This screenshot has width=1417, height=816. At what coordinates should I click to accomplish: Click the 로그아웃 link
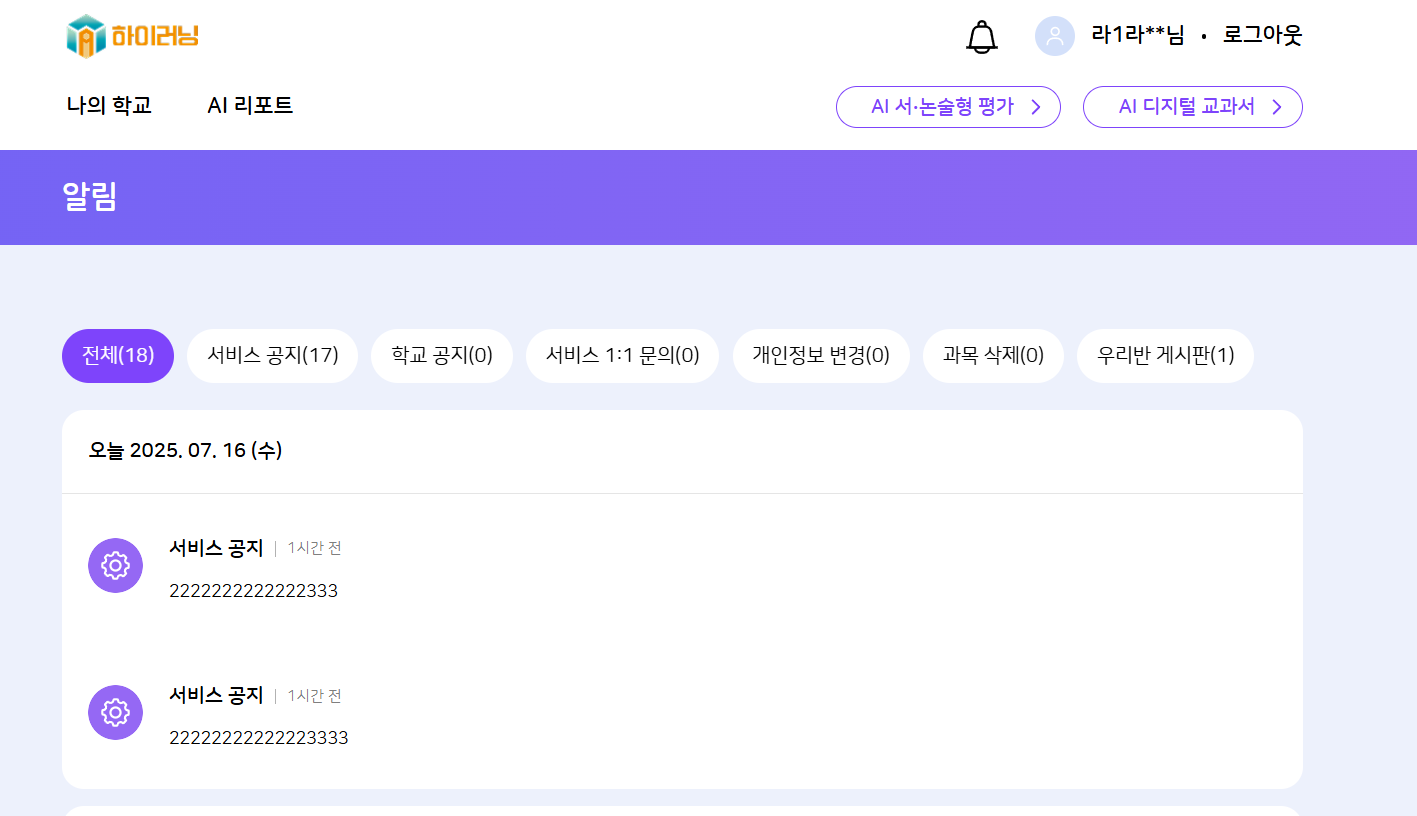click(1262, 36)
